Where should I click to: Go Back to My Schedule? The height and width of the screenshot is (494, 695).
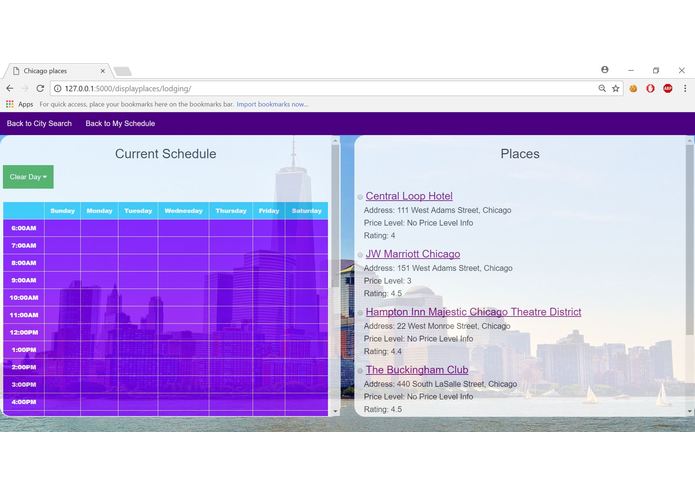coord(120,124)
